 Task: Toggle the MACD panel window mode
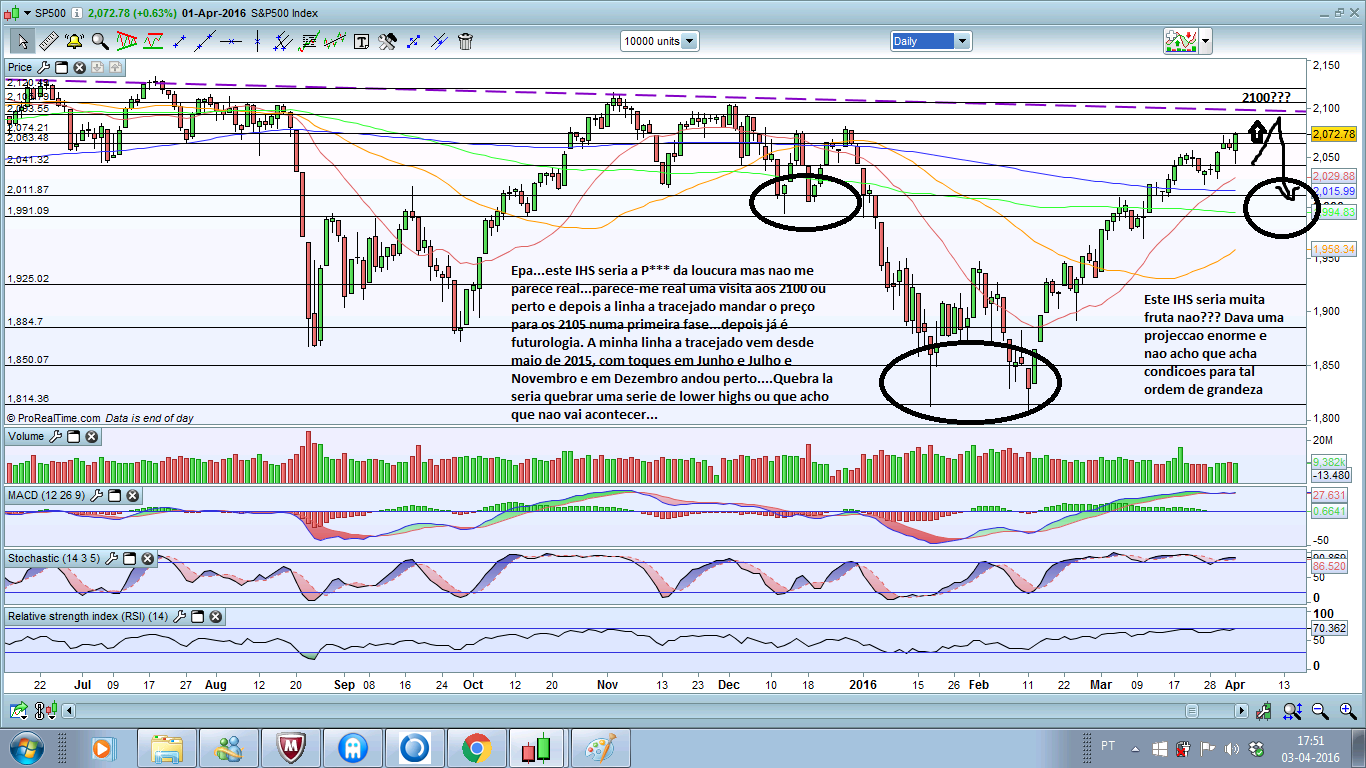115,495
